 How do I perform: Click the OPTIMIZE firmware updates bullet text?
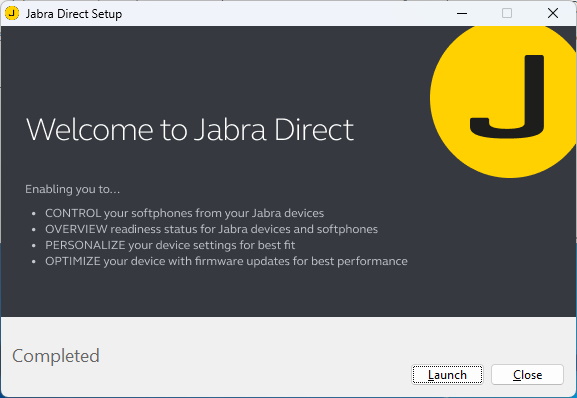[x=226, y=261]
